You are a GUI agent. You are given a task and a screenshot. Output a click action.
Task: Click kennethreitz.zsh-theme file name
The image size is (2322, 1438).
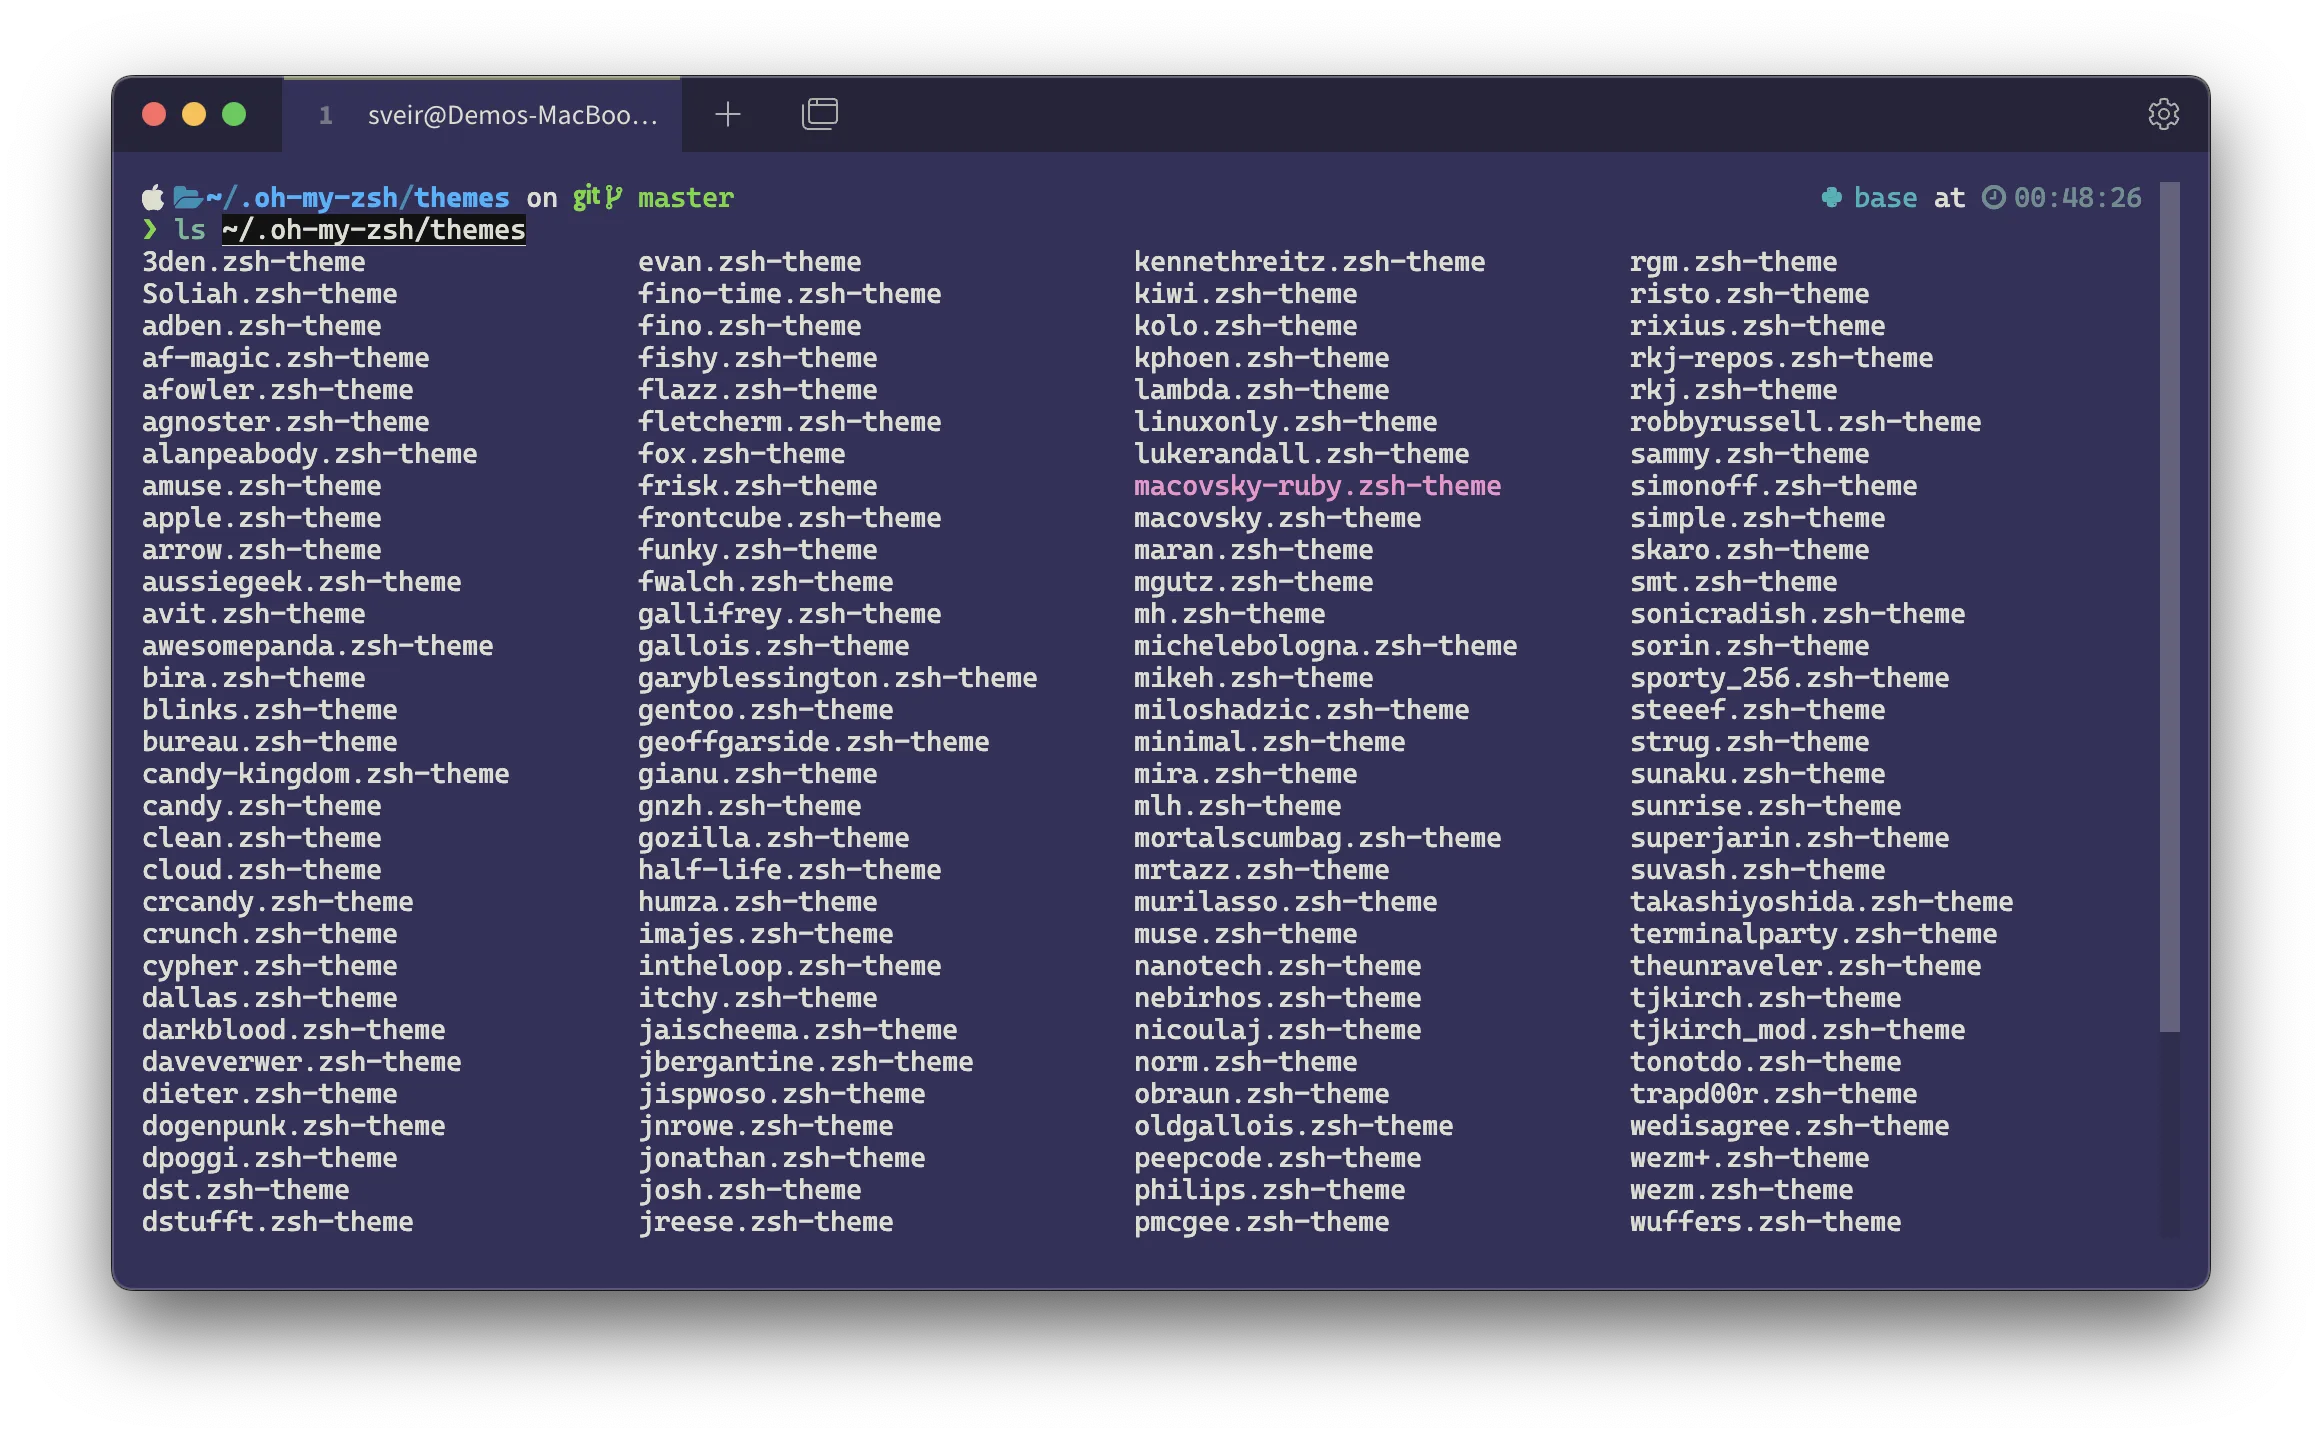(x=1309, y=262)
